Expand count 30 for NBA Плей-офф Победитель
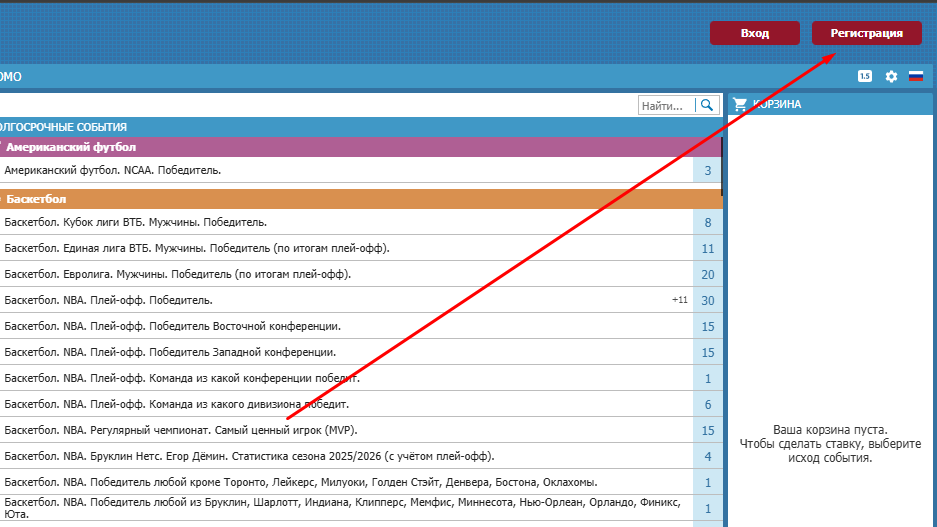 click(x=707, y=301)
